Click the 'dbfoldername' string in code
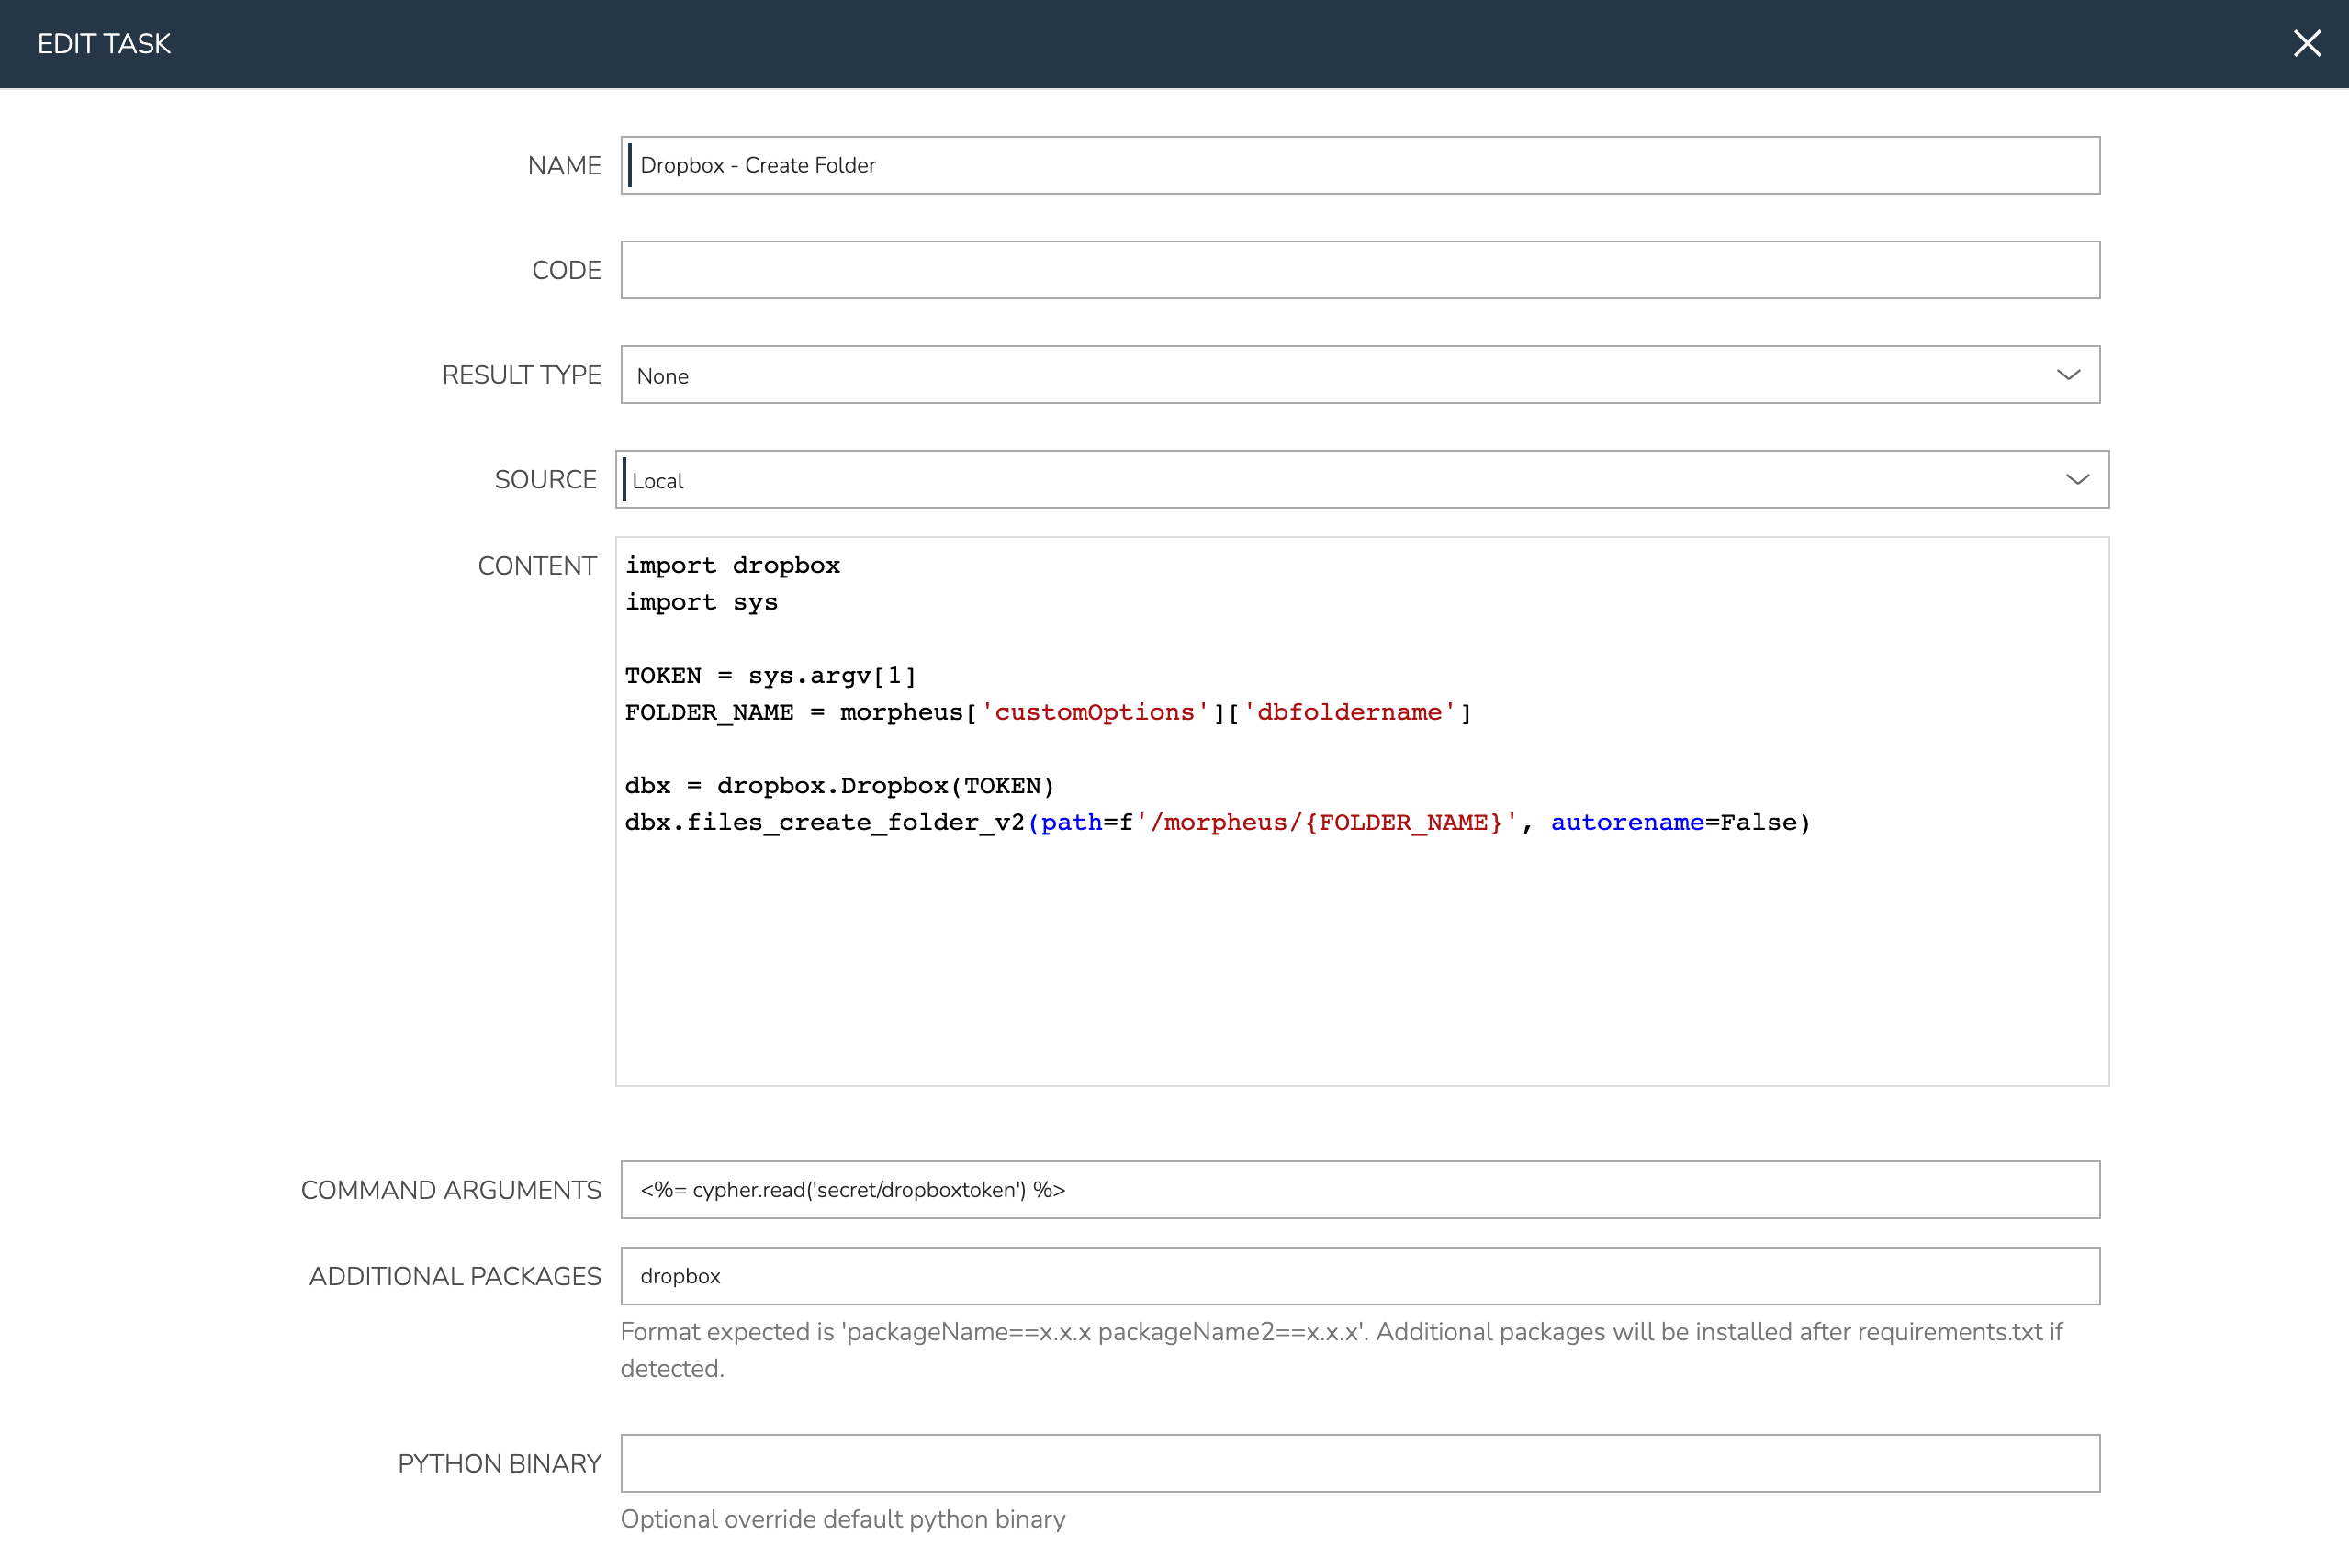This screenshot has height=1568, width=2349. [1350, 713]
